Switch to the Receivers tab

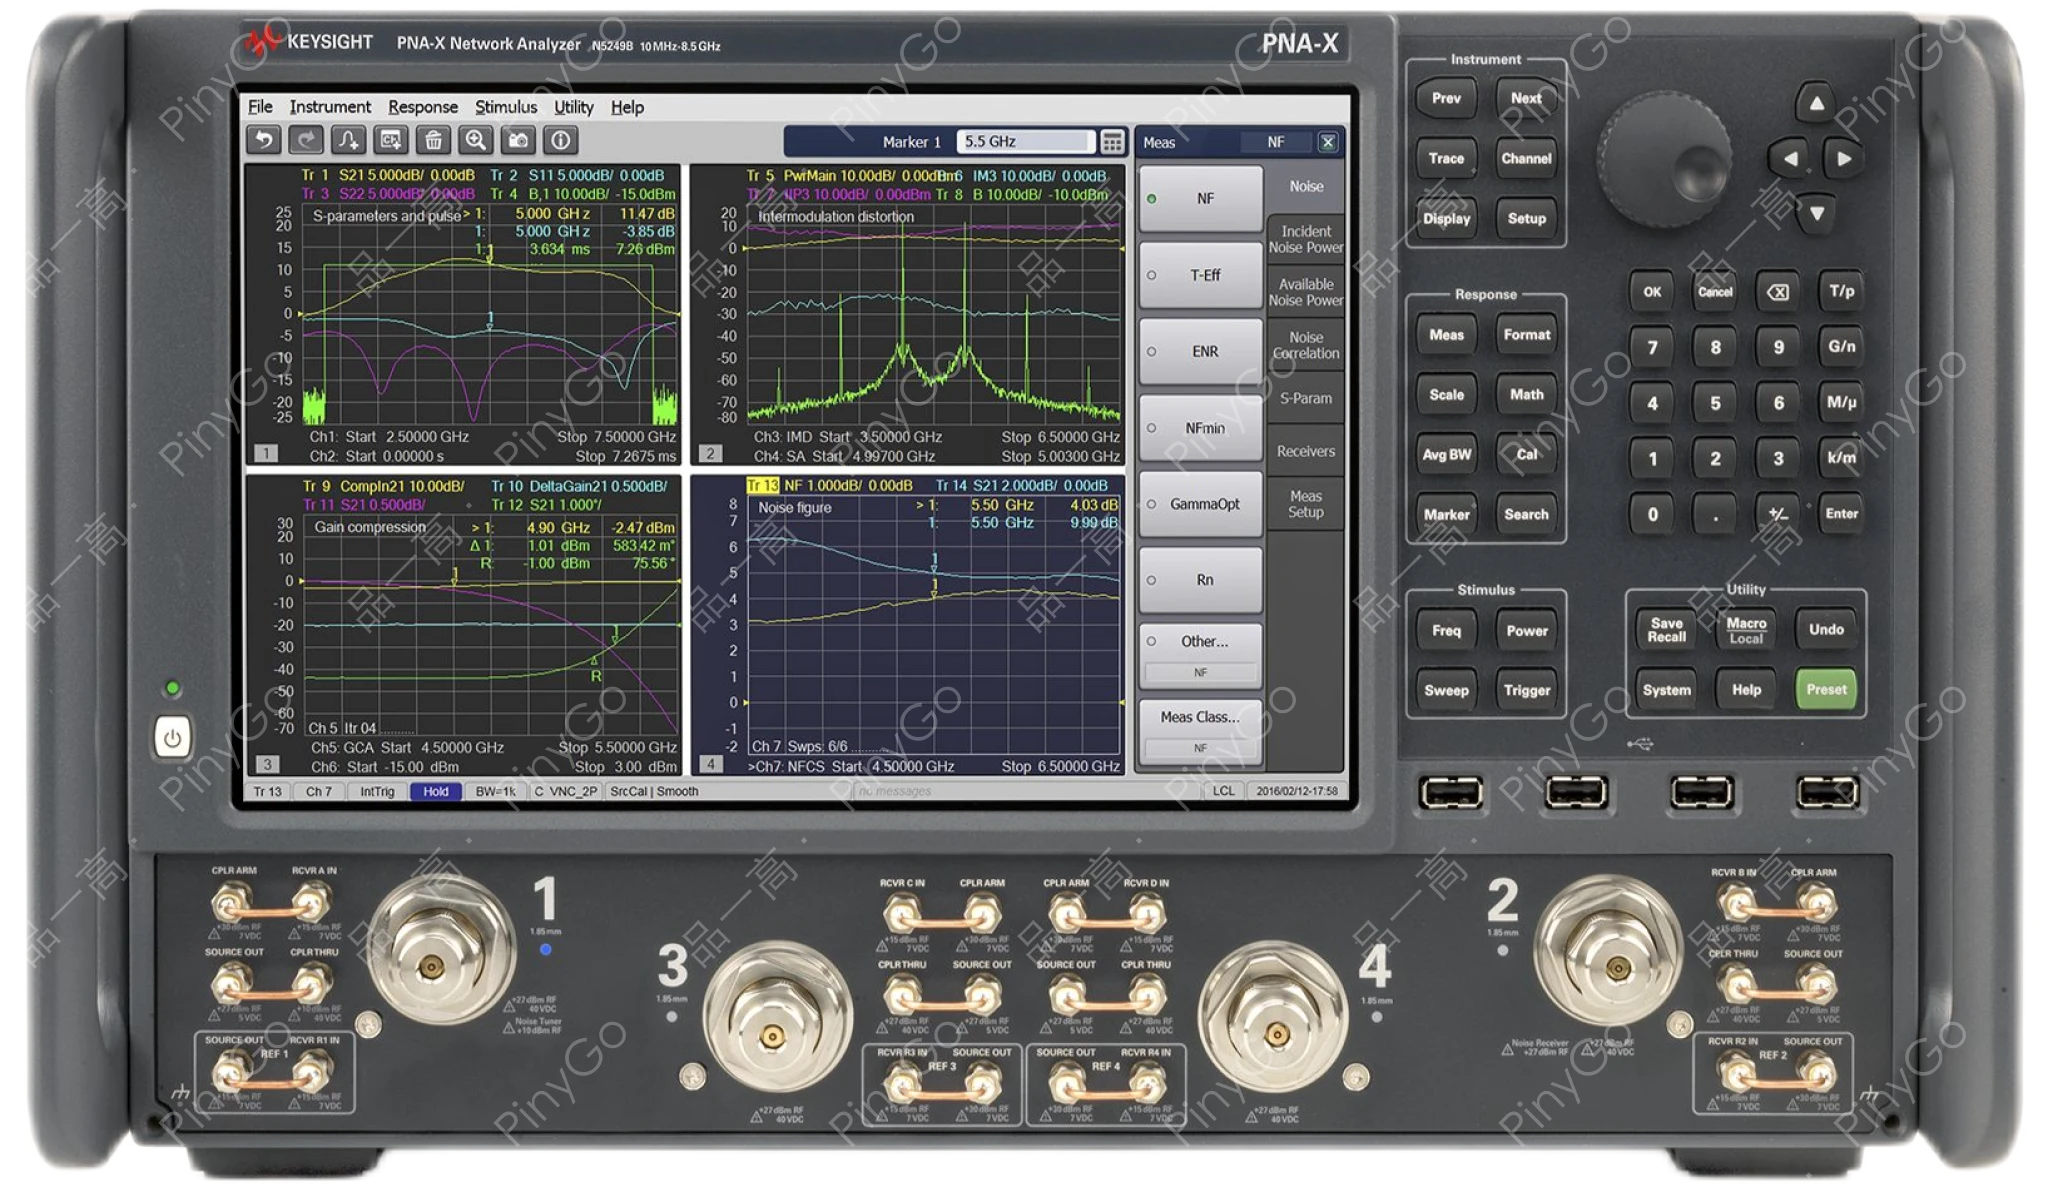click(1305, 451)
